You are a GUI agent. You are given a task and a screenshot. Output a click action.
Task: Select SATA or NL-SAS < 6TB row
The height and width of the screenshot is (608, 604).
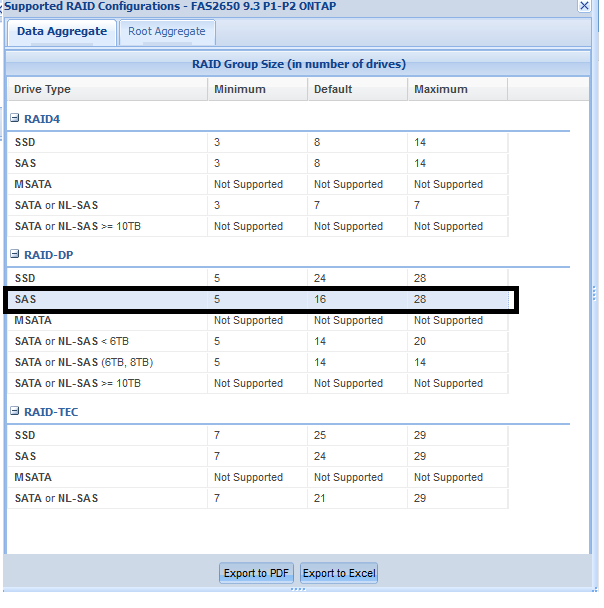(x=258, y=341)
